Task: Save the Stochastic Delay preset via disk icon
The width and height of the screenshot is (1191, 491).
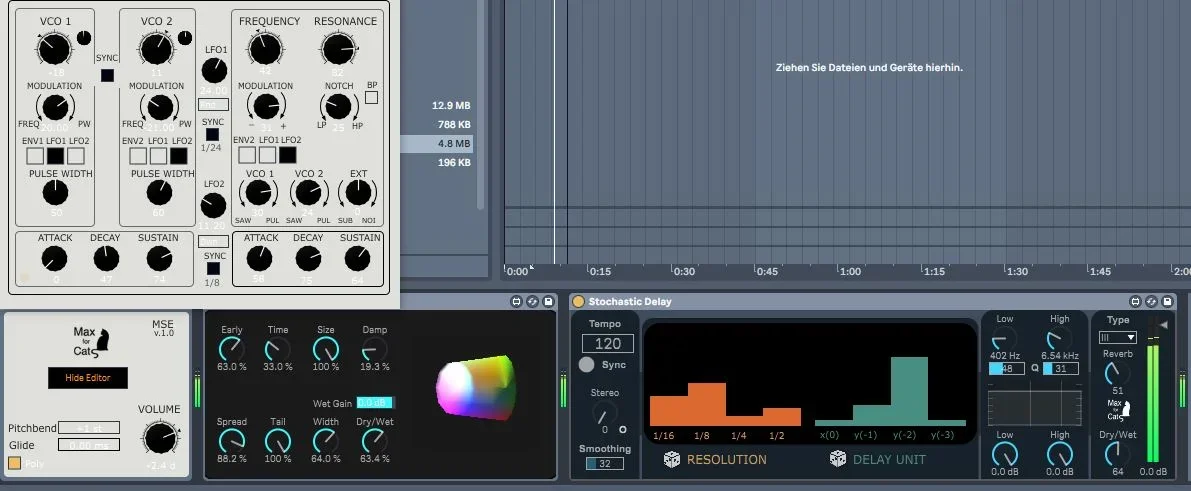Action: (x=1165, y=301)
